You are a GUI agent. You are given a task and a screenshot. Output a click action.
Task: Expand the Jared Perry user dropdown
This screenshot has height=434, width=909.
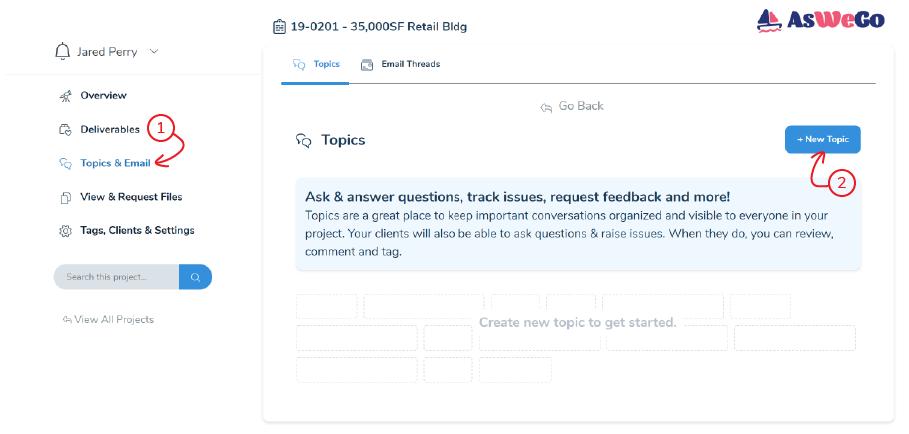pyautogui.click(x=154, y=52)
